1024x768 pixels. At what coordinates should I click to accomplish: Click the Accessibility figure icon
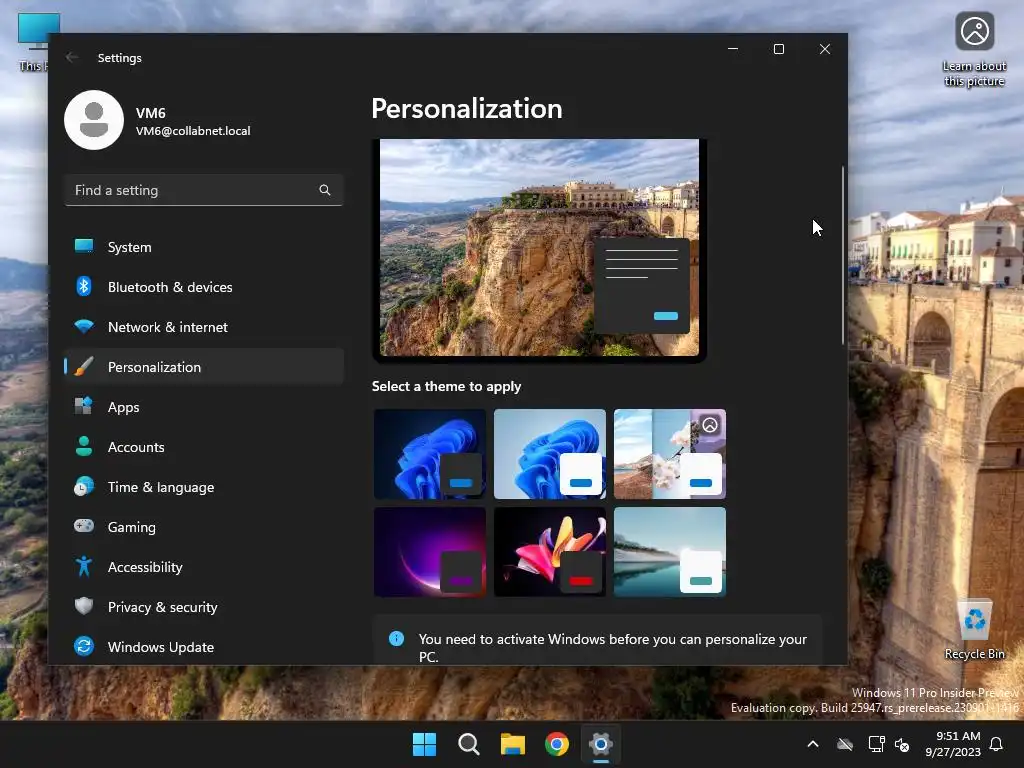pyautogui.click(x=84, y=566)
